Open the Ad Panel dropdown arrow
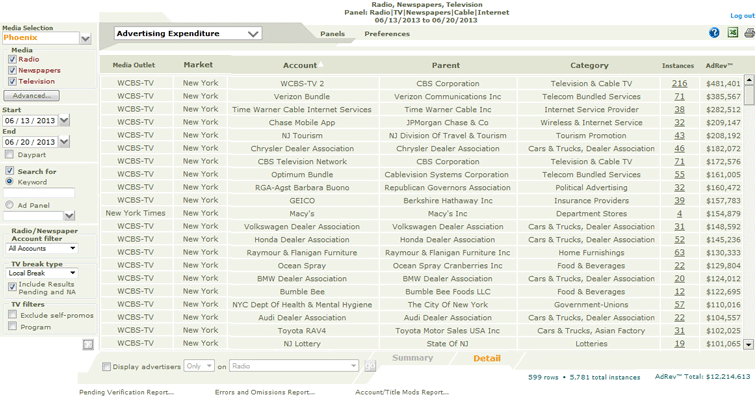 [69, 216]
